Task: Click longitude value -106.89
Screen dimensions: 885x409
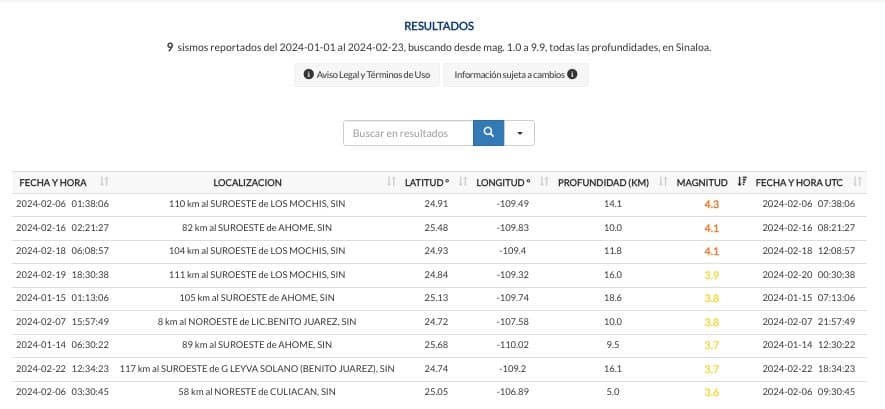Action: (512, 391)
